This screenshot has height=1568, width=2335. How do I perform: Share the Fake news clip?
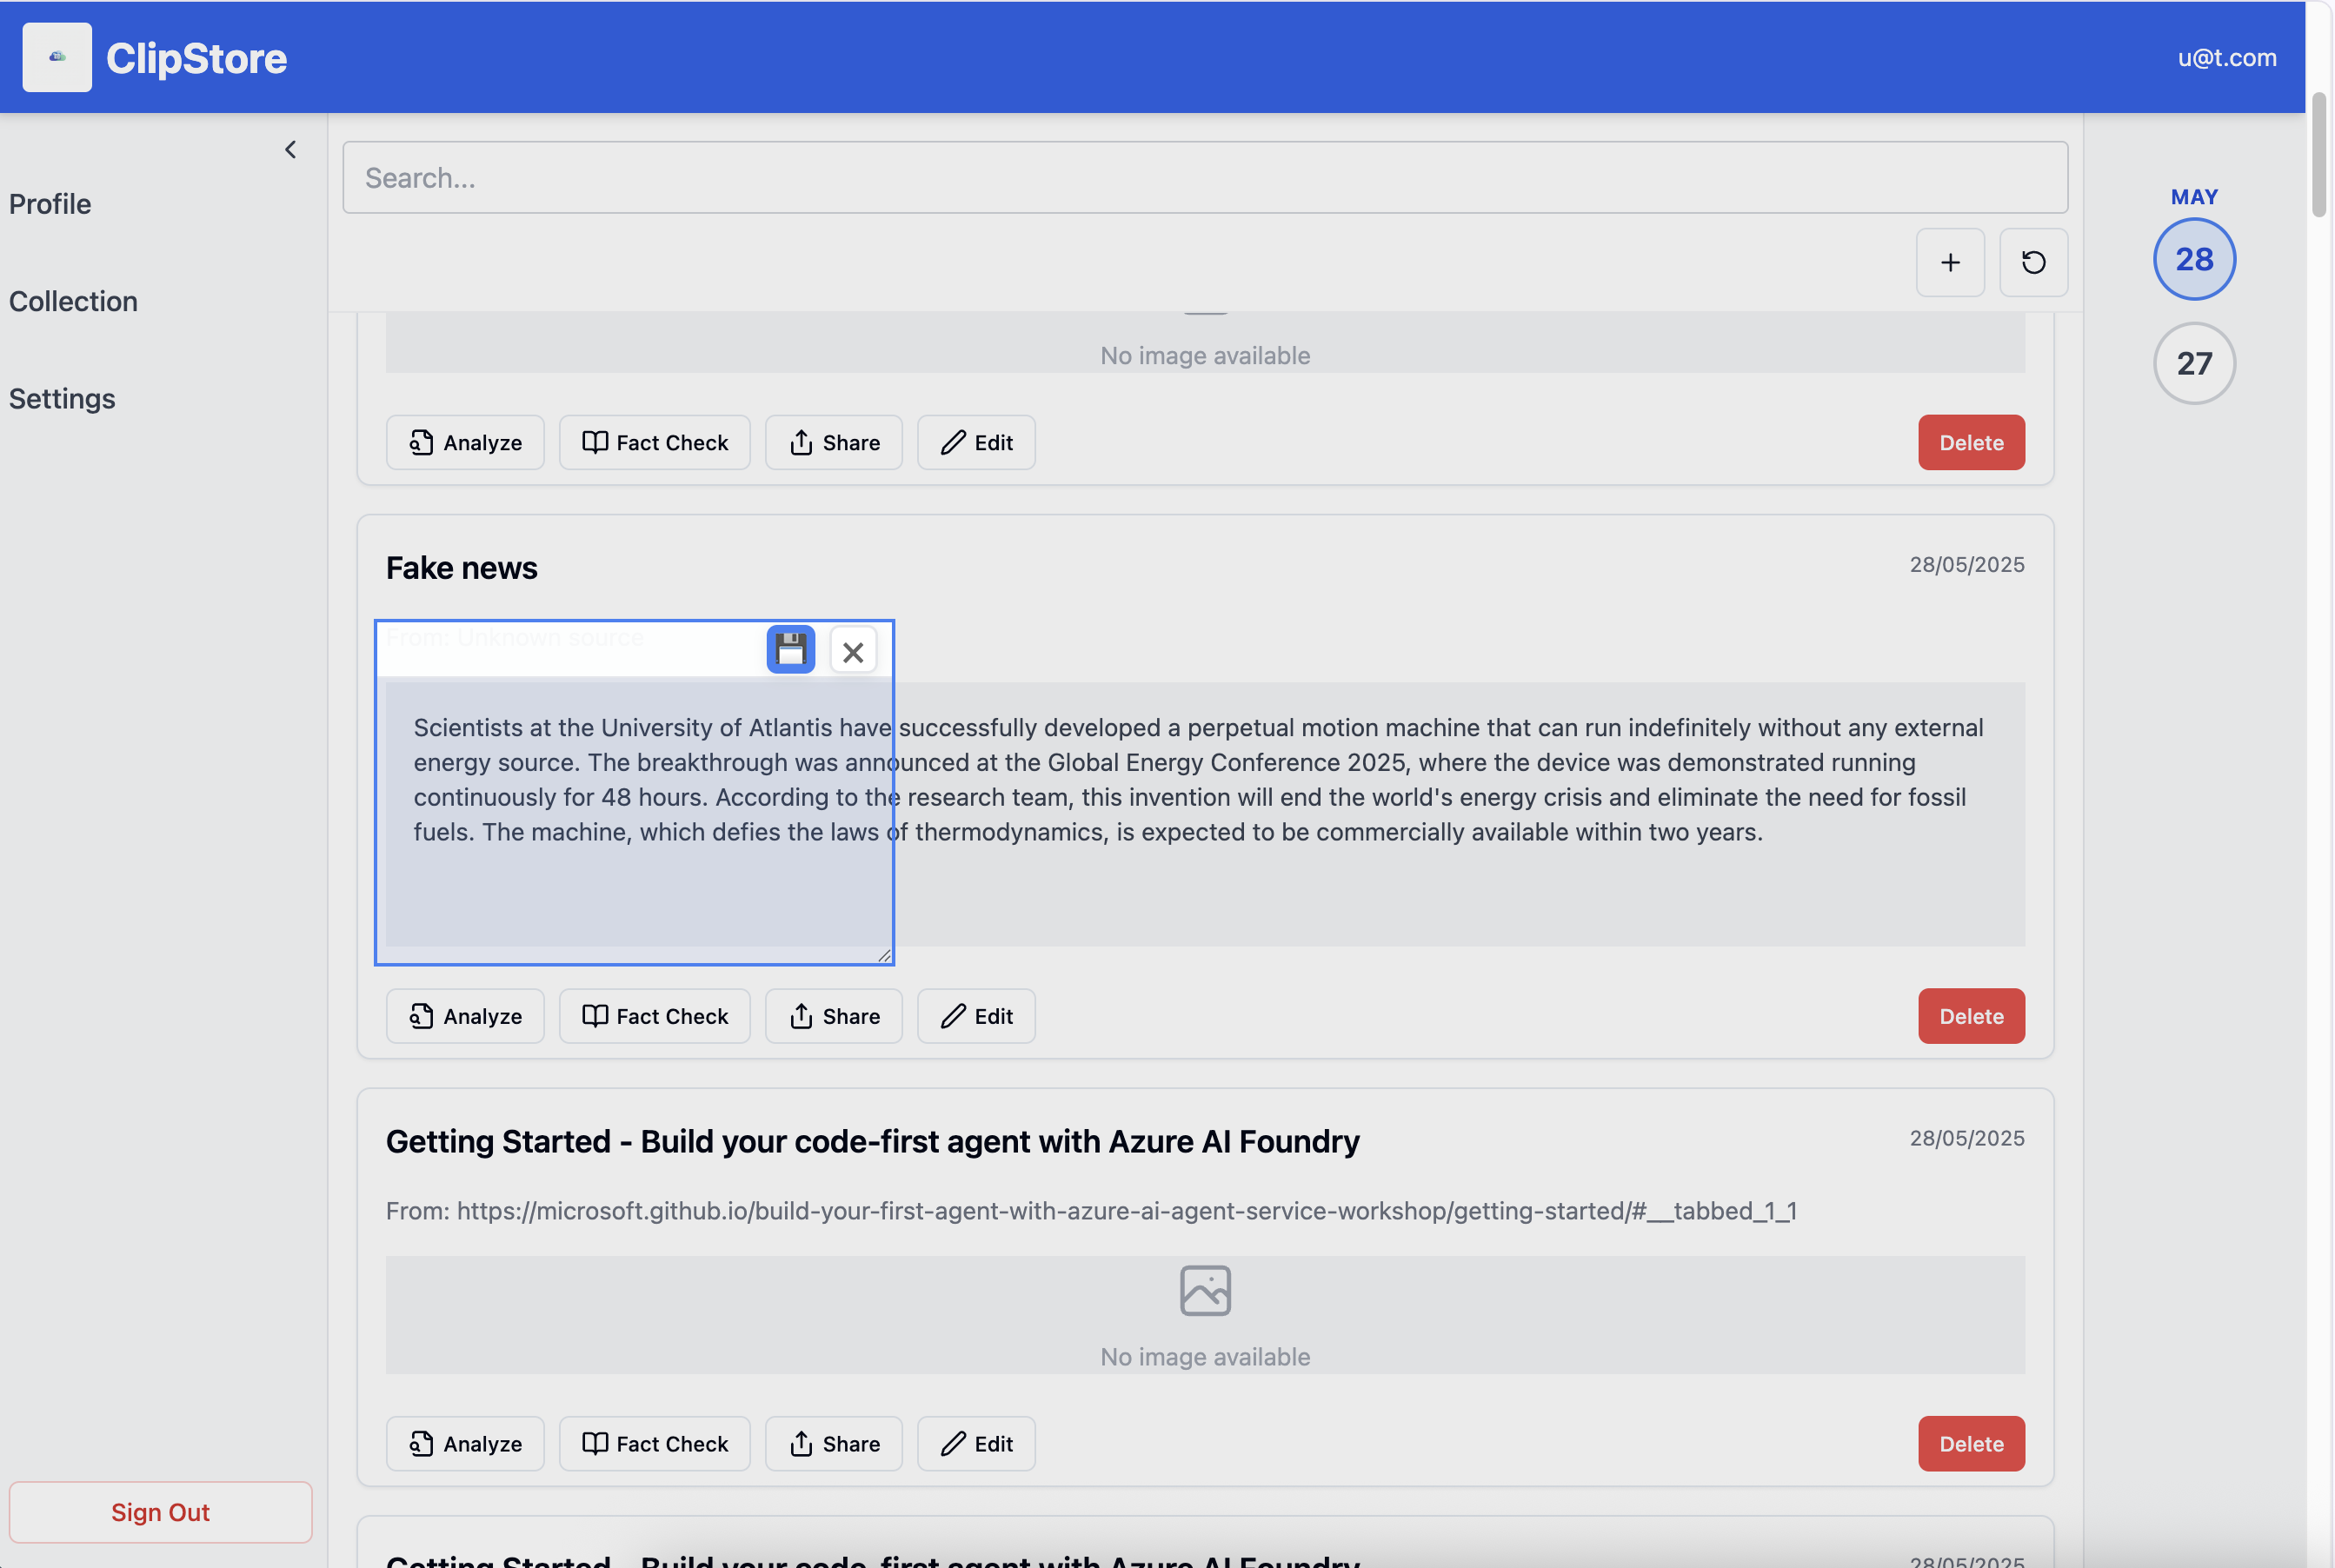coord(833,1016)
